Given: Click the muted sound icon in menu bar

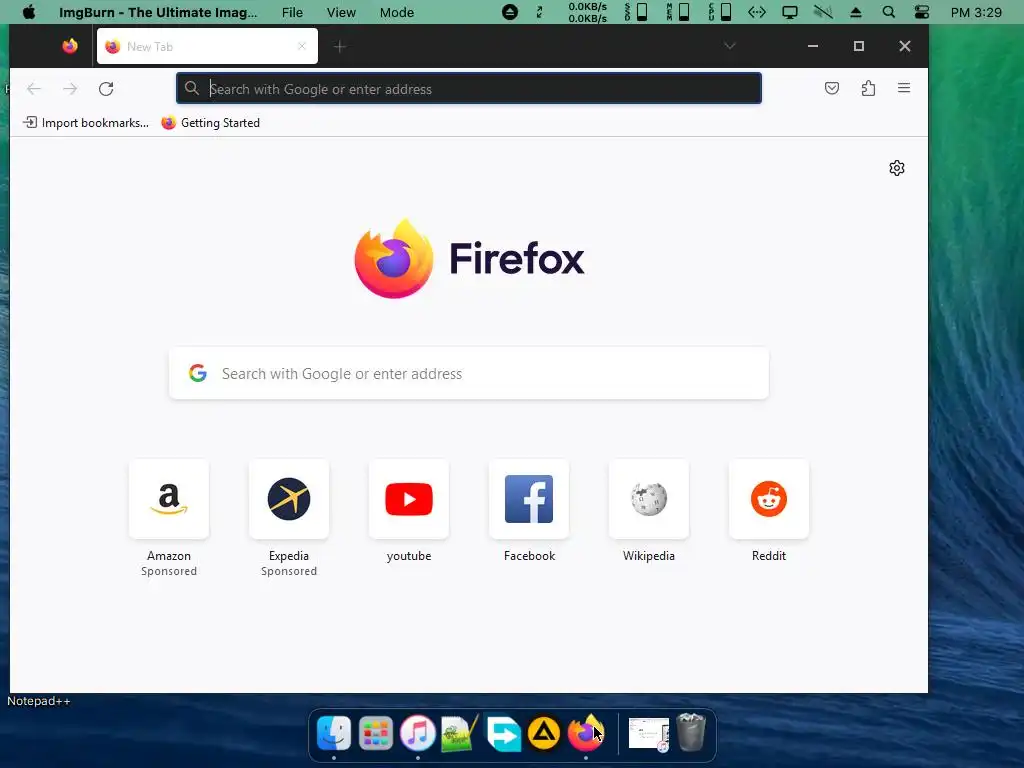Looking at the screenshot, I should (823, 12).
